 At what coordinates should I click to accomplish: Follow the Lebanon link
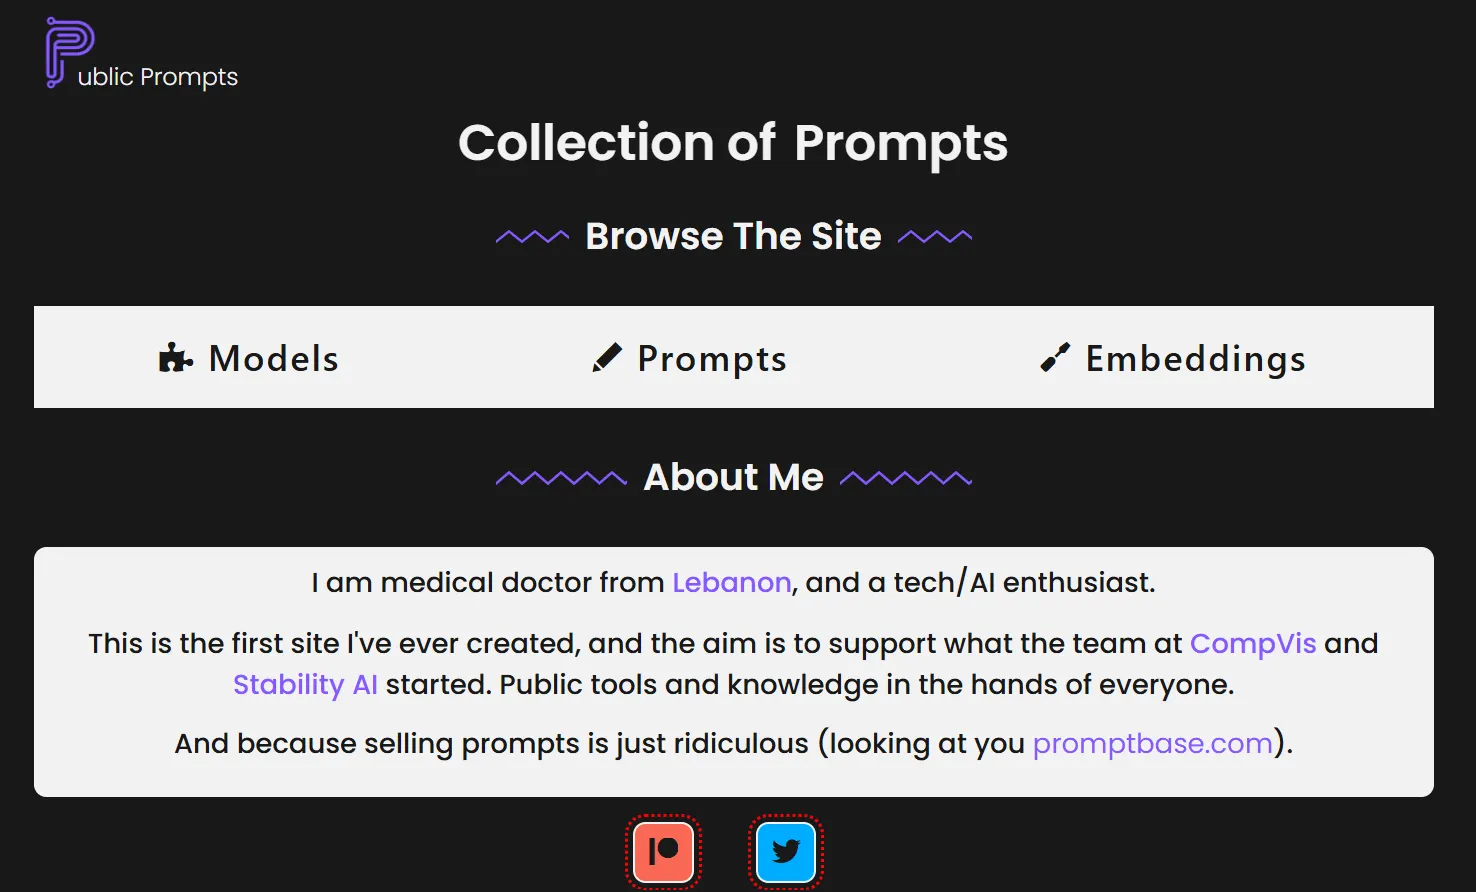click(x=731, y=582)
